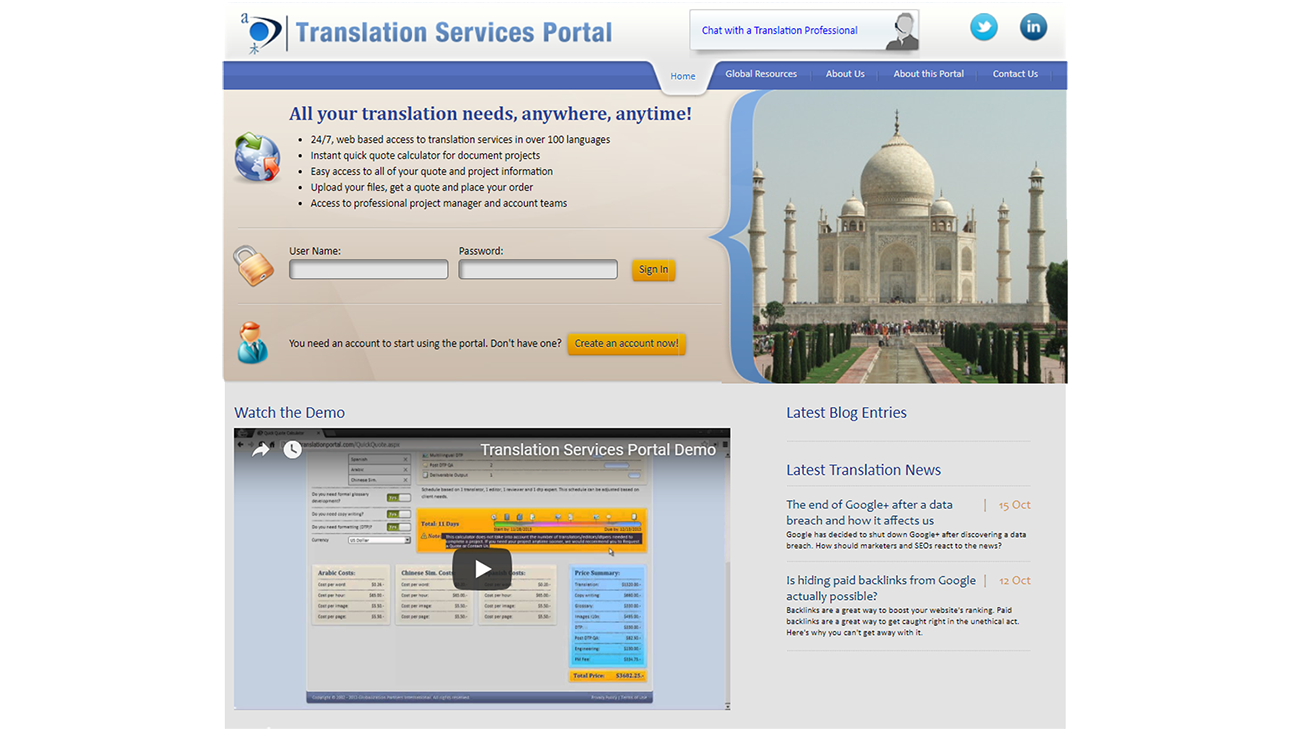Save demo video with the Watch Later clock icon
This screenshot has width=1300, height=731.
(292, 449)
